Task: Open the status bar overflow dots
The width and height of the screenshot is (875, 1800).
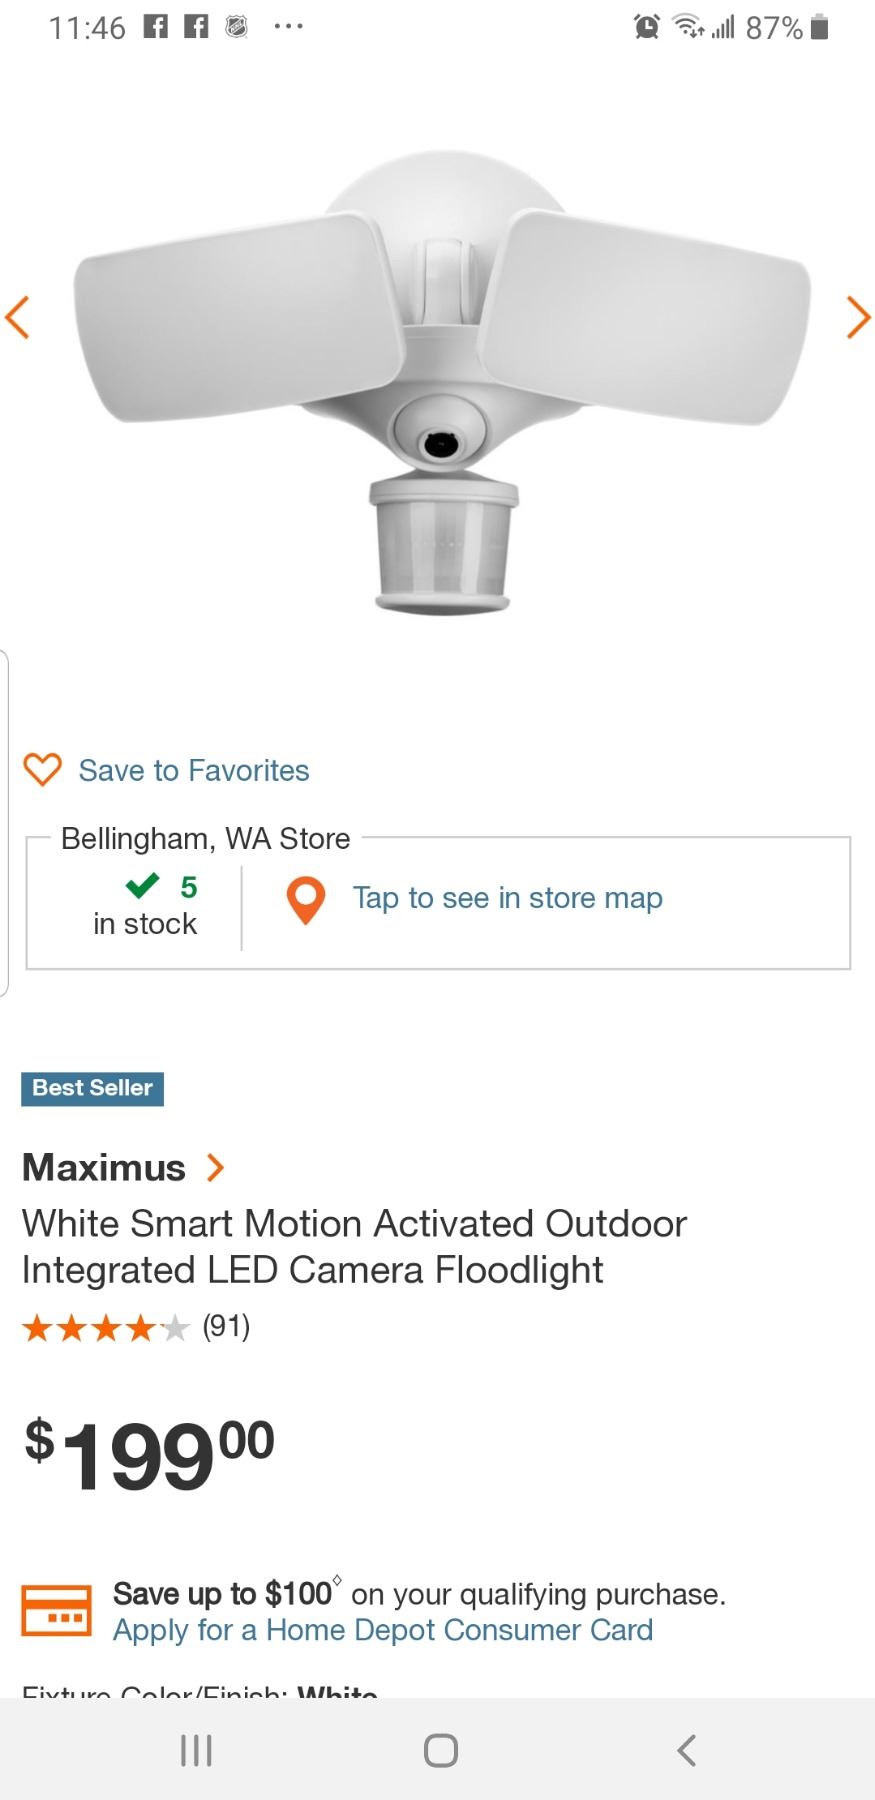Action: point(289,27)
